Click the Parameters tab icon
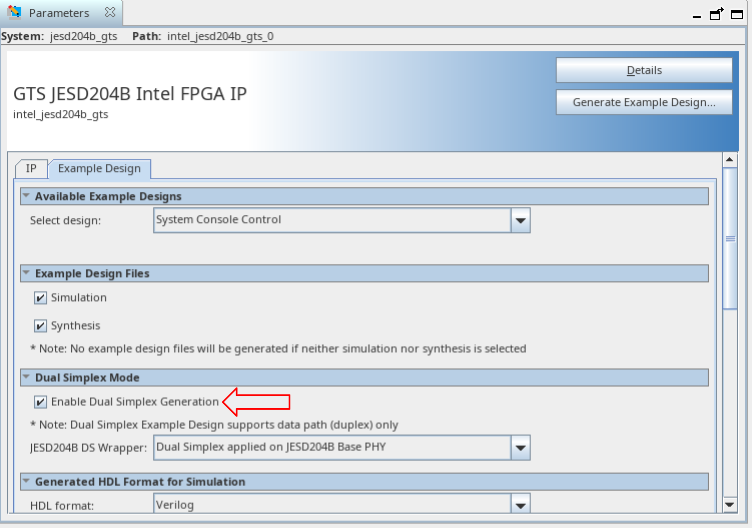Image resolution: width=754 pixels, height=528 pixels. [14, 12]
